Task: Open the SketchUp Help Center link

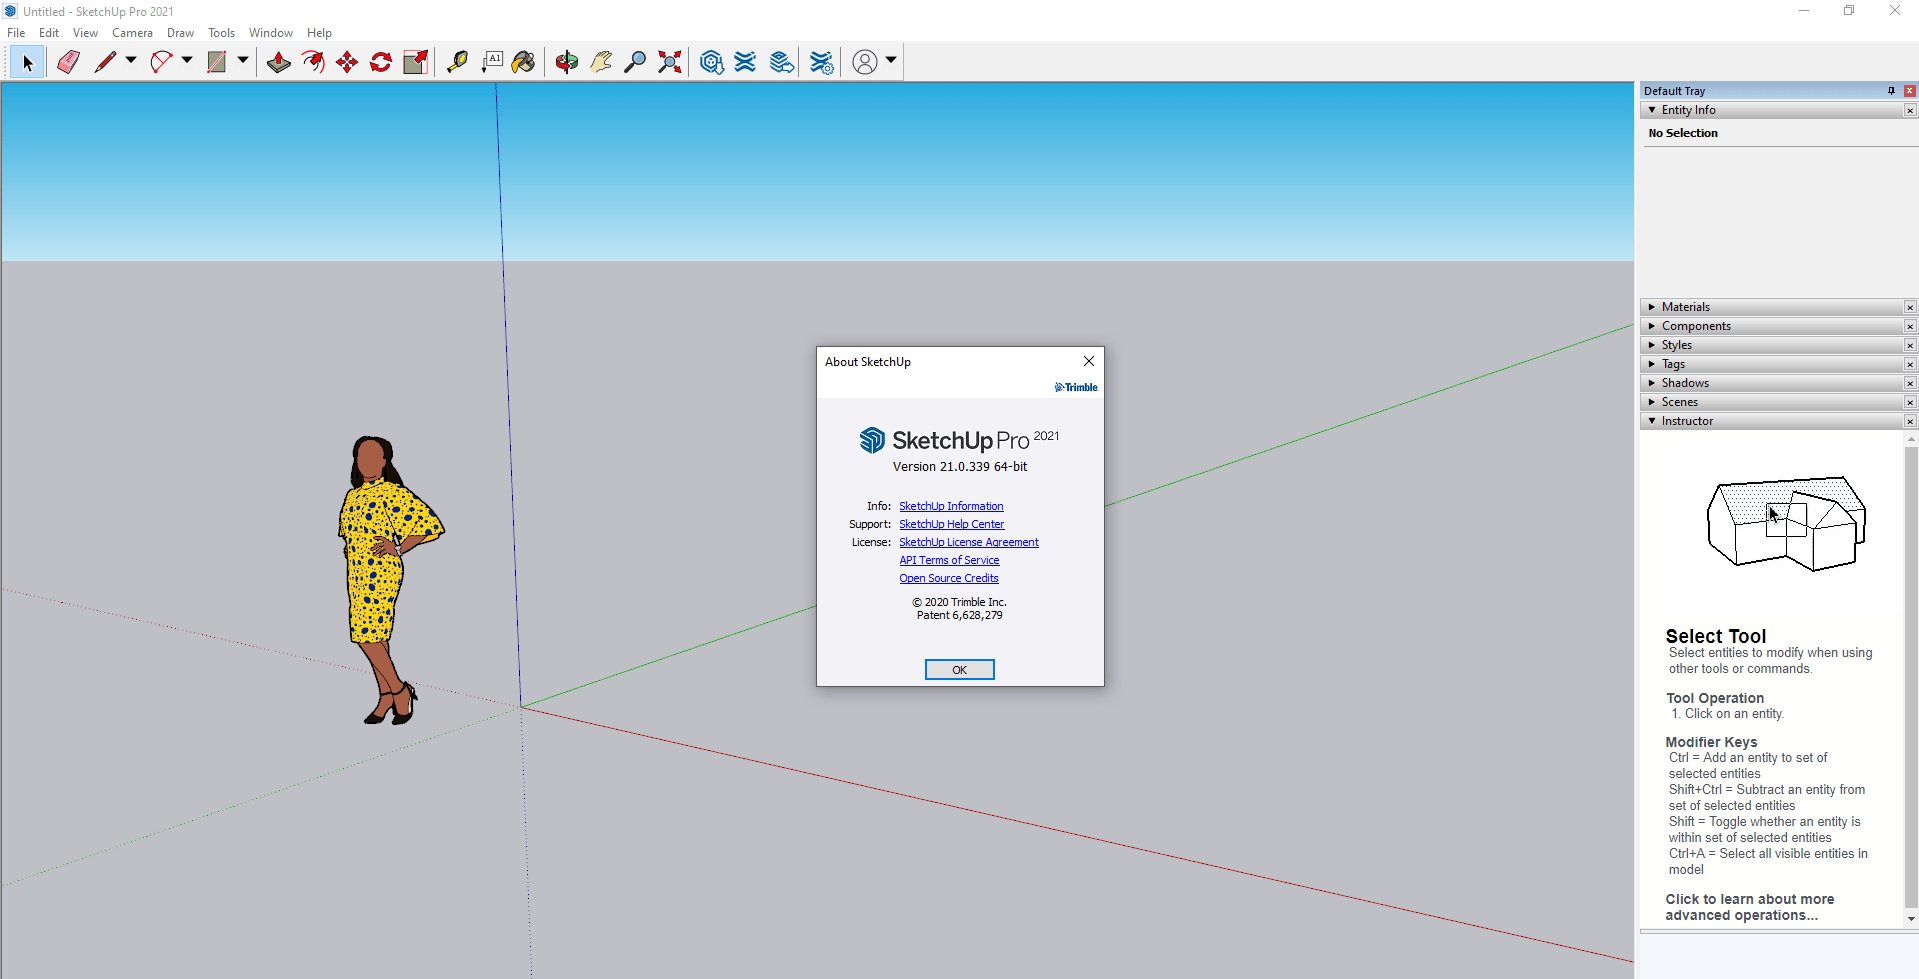Action: click(x=951, y=524)
